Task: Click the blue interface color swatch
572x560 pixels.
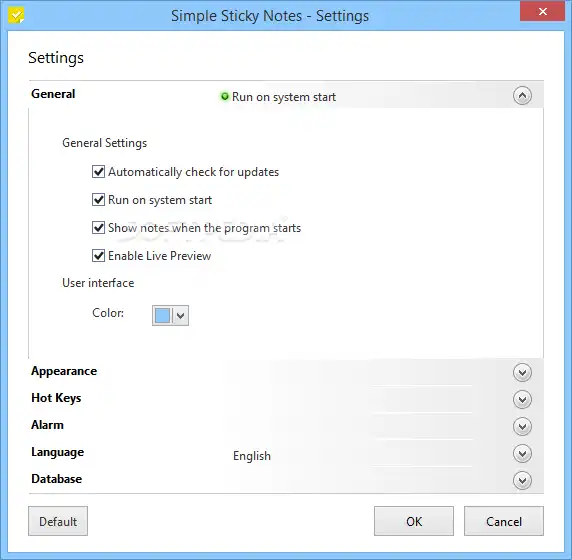Action: [163, 316]
